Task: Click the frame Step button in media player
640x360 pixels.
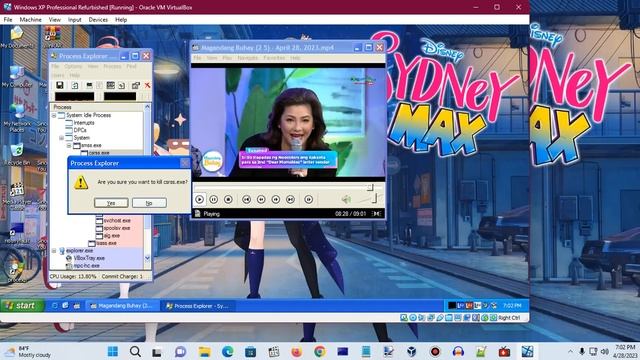Action: click(x=309, y=199)
